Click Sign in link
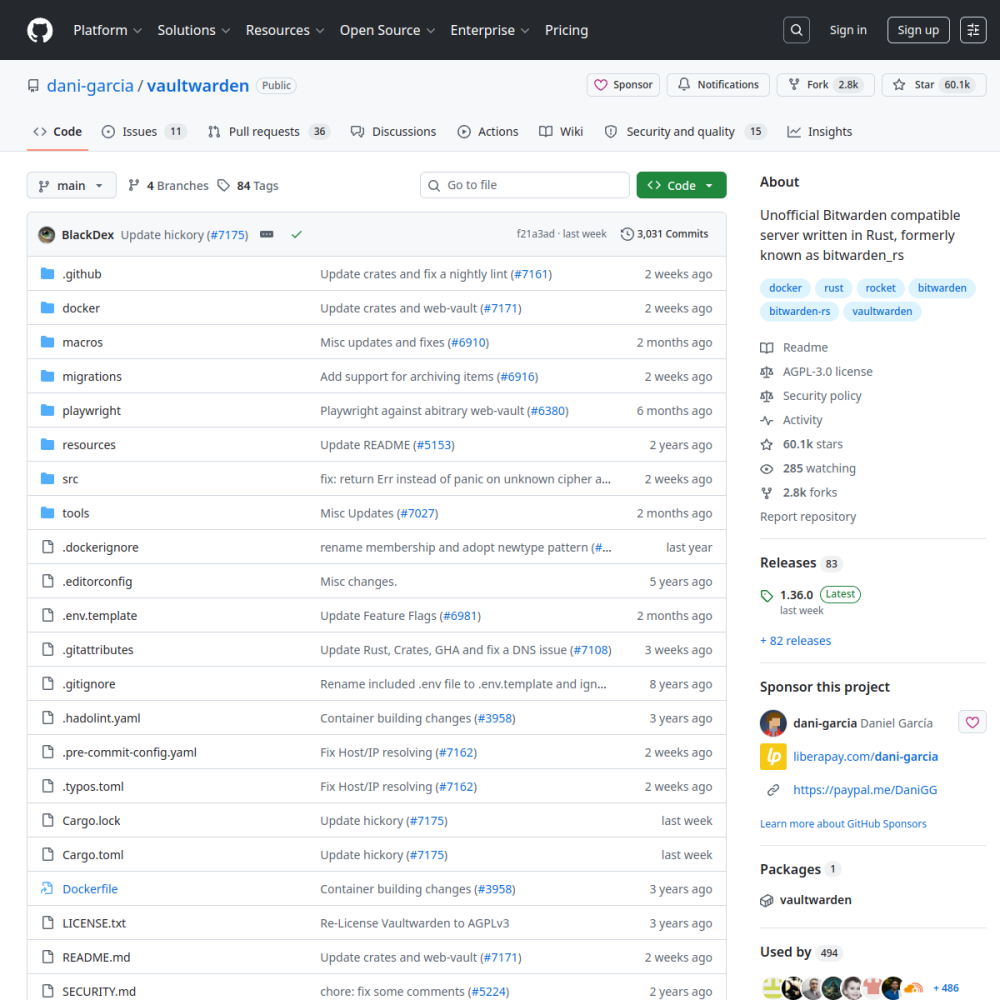1000x1000 pixels. tap(848, 30)
